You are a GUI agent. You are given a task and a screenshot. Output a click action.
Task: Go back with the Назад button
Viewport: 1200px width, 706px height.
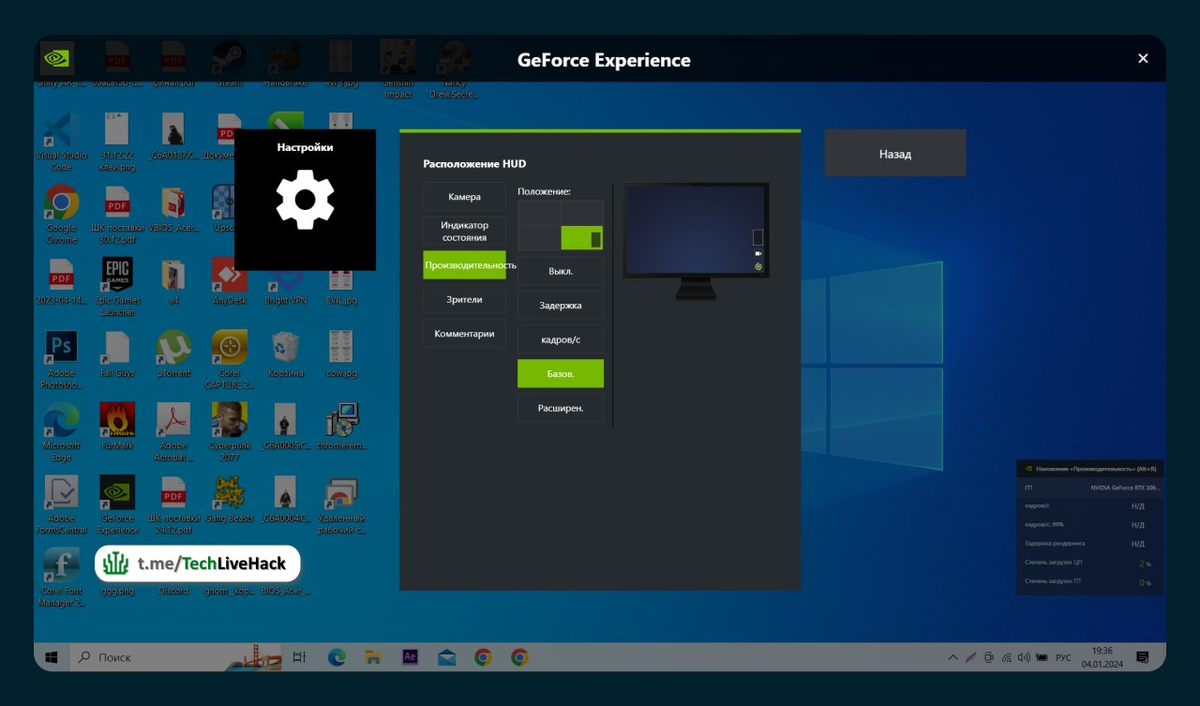895,154
